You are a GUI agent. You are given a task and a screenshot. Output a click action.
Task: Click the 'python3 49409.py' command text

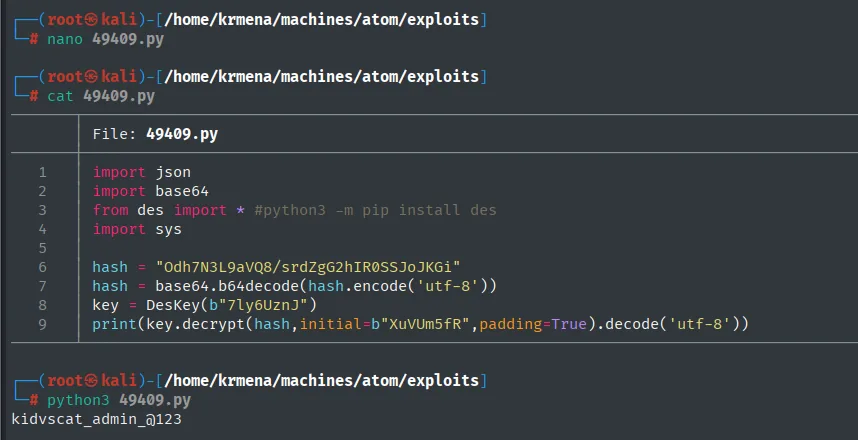[119, 400]
